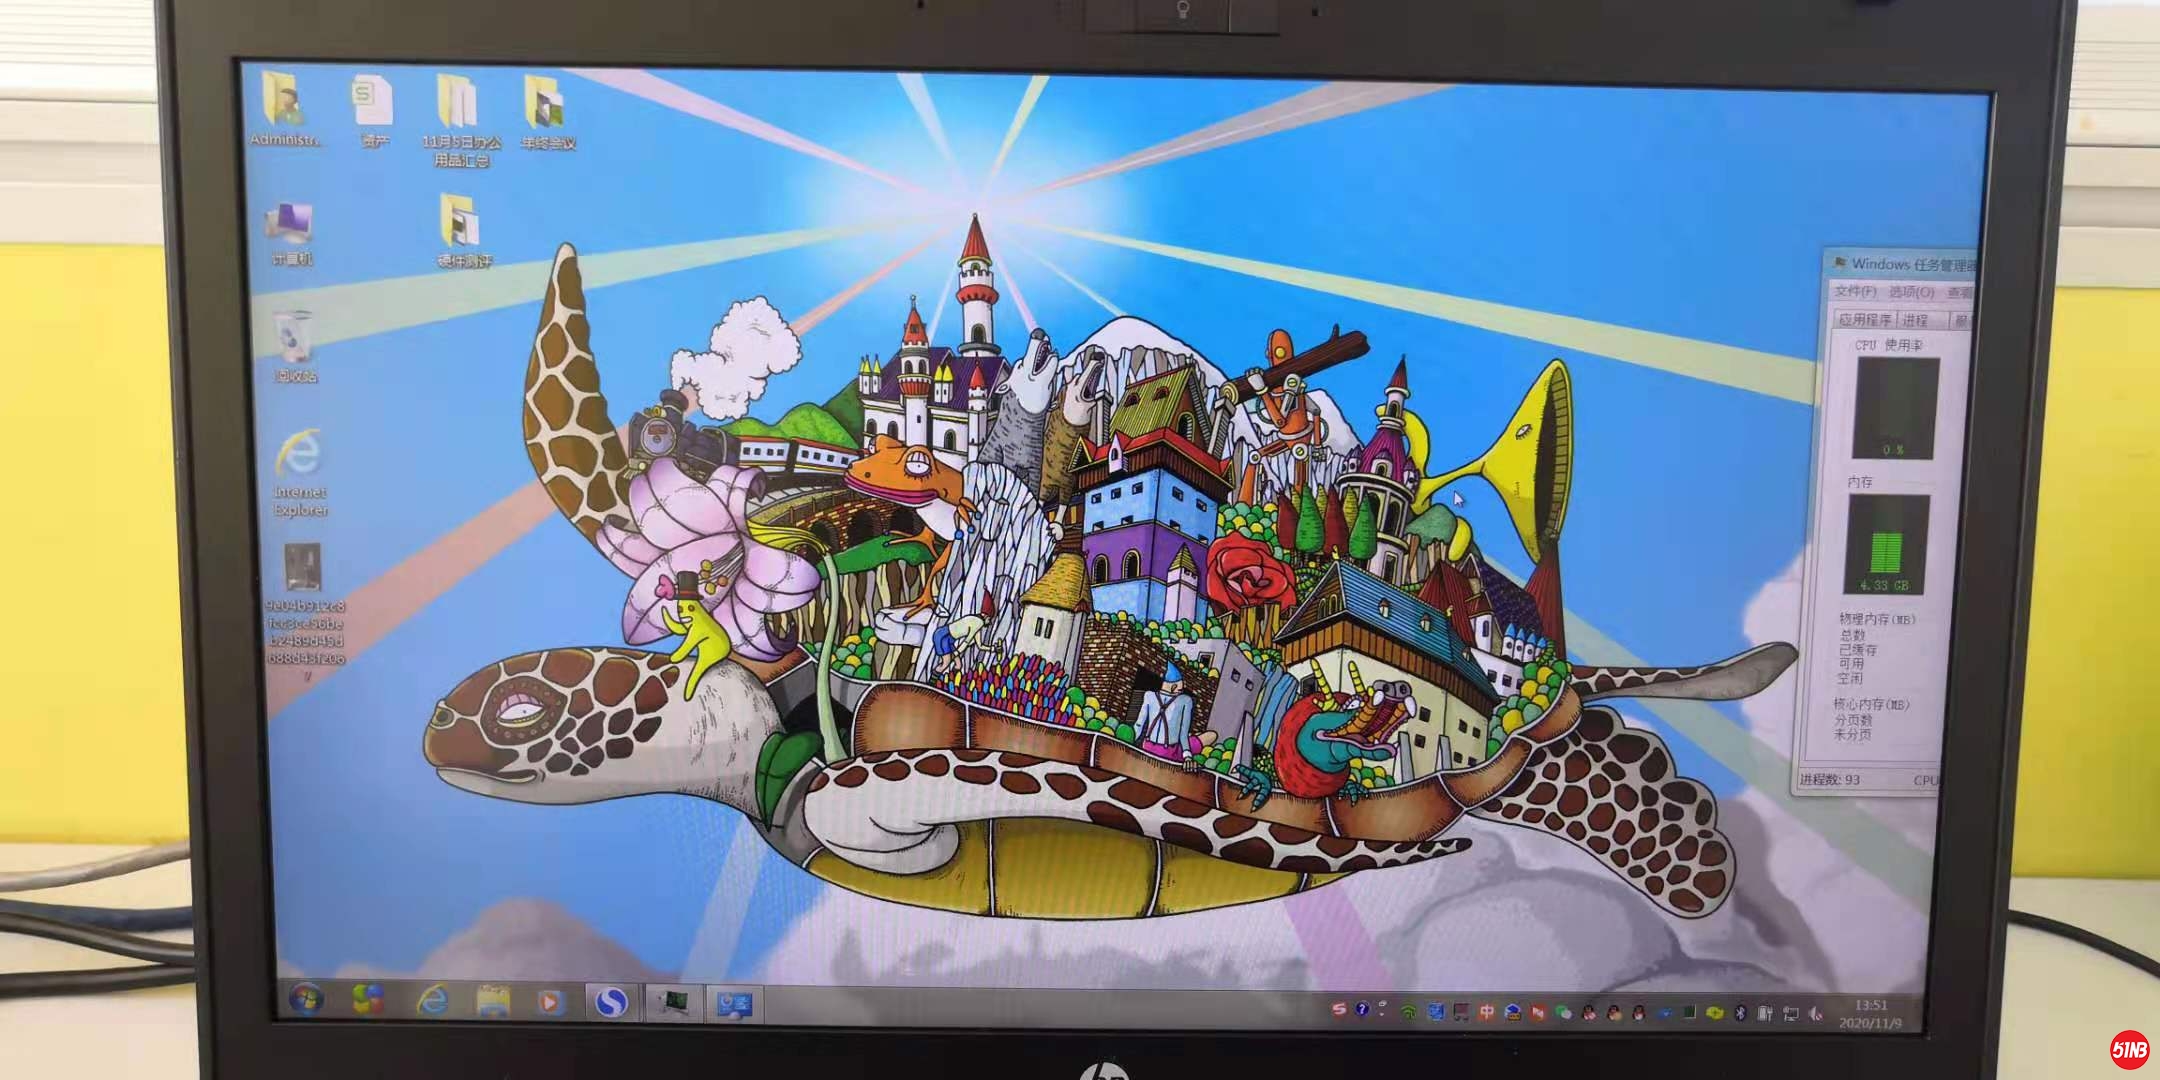Open the 资产 spreadsheet file on desktop
The image size is (2160, 1080).
[x=373, y=111]
